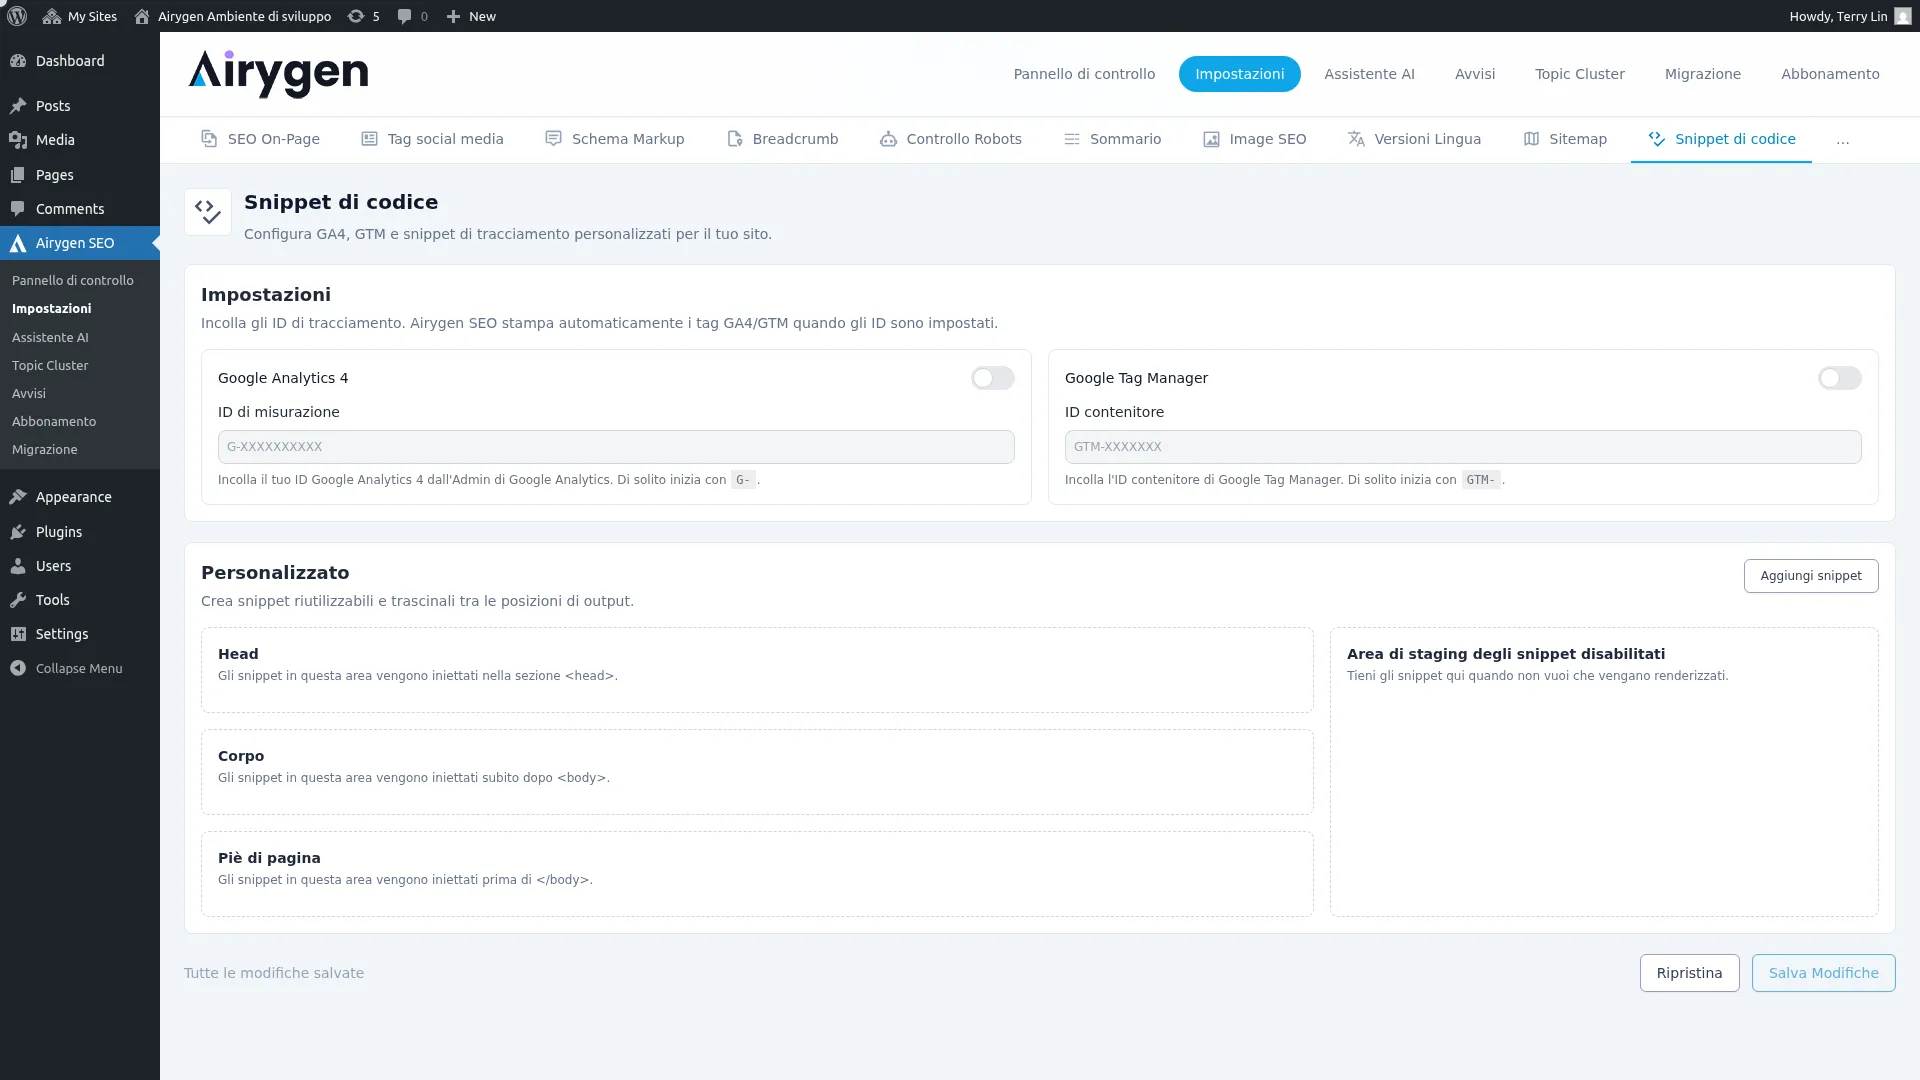Open Abbonamento sidebar submenu link
Screen dimensions: 1920x1080
tap(54, 422)
